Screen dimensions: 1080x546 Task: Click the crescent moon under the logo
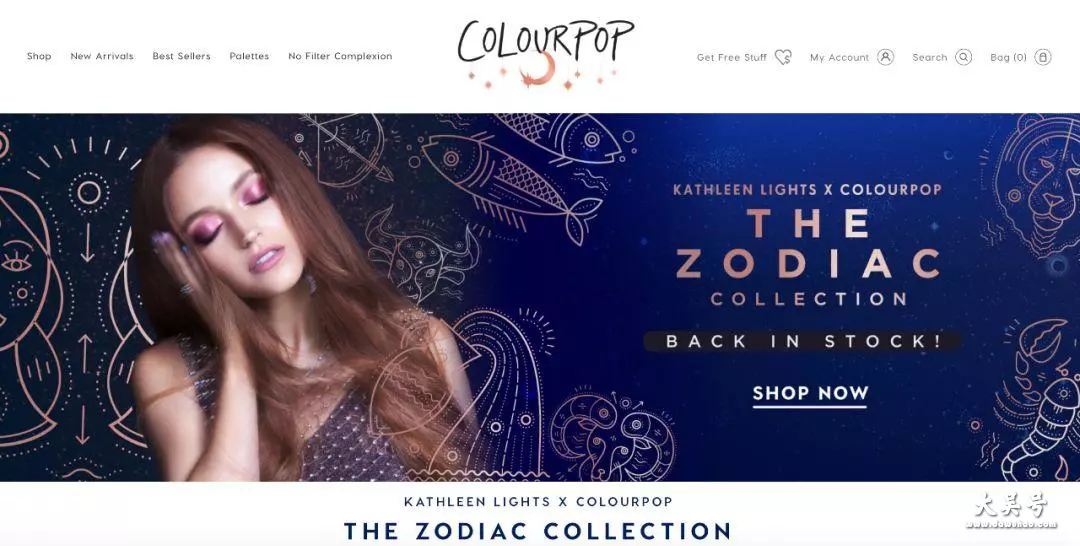click(x=538, y=70)
